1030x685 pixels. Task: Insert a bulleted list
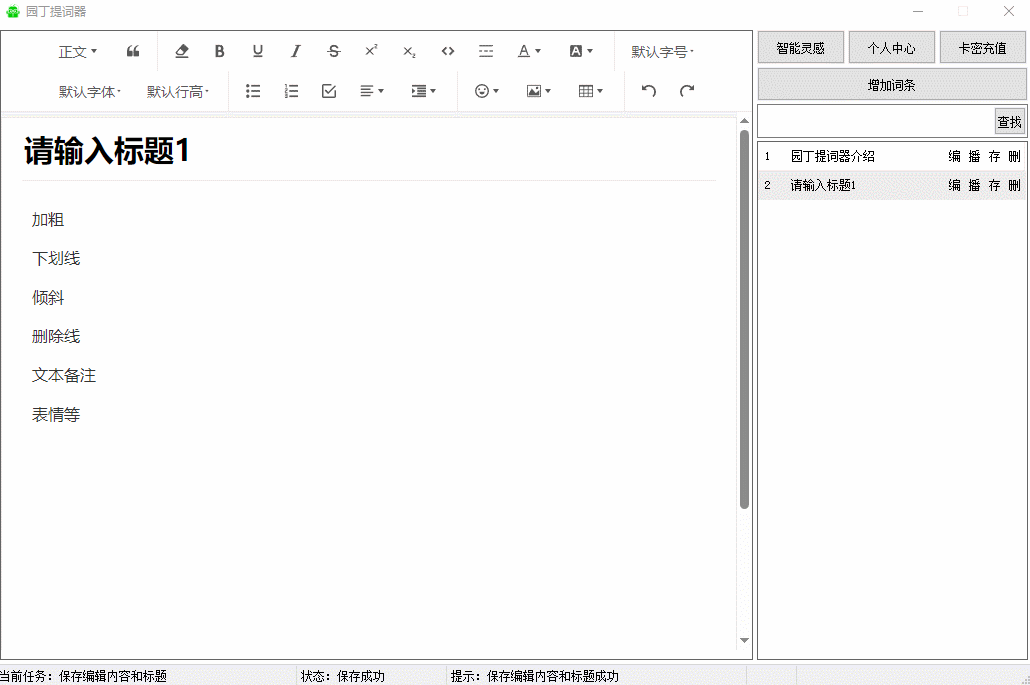coord(253,91)
